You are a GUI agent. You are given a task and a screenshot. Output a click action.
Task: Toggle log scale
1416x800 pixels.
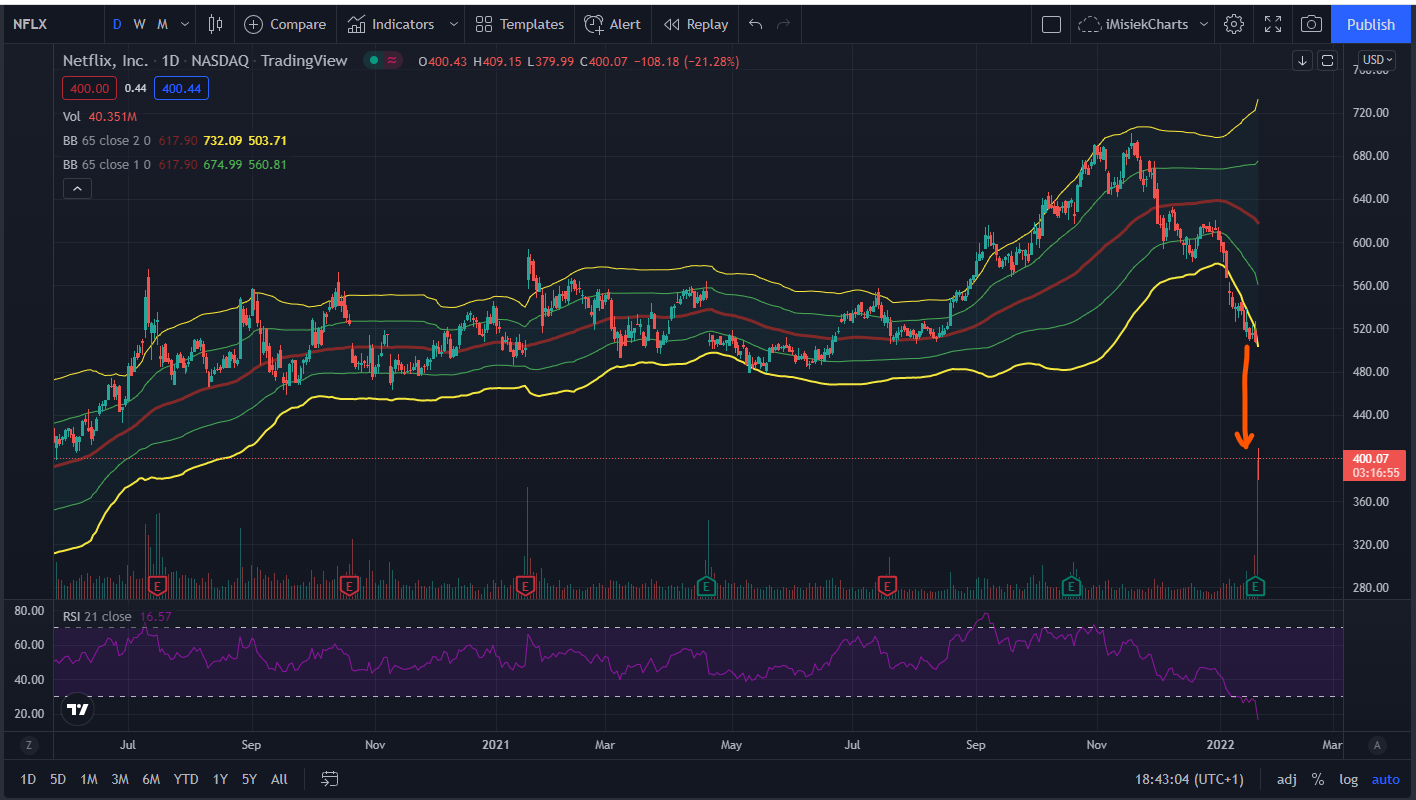[x=1349, y=779]
